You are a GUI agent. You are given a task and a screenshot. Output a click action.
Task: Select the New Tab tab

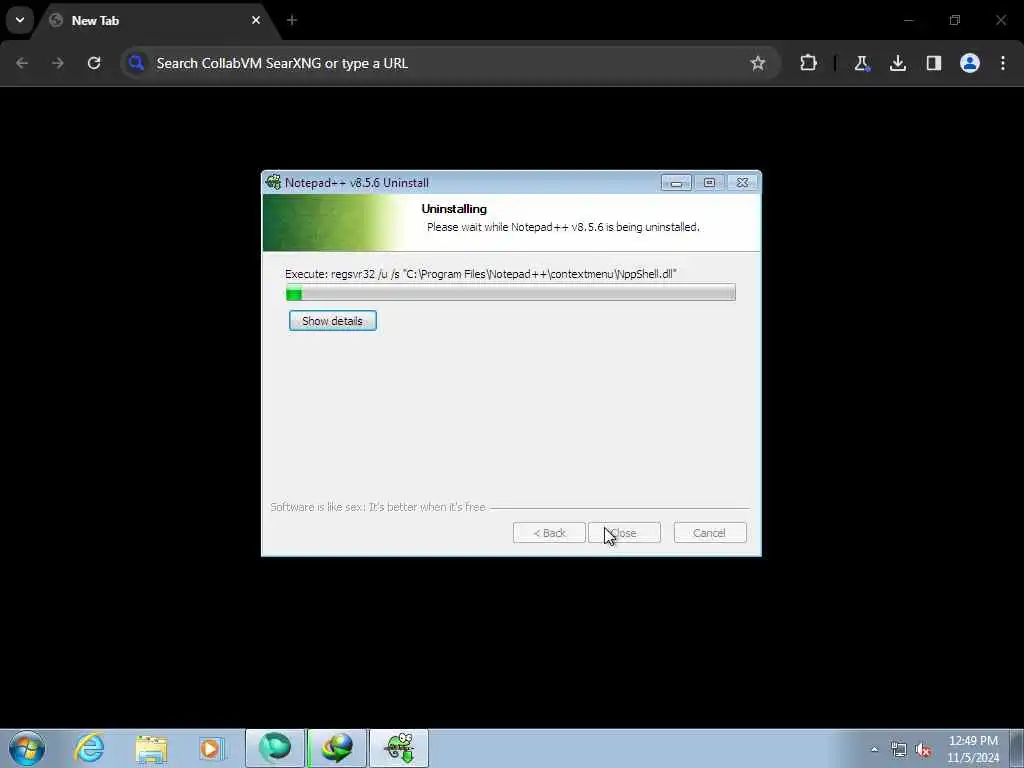[154, 21]
